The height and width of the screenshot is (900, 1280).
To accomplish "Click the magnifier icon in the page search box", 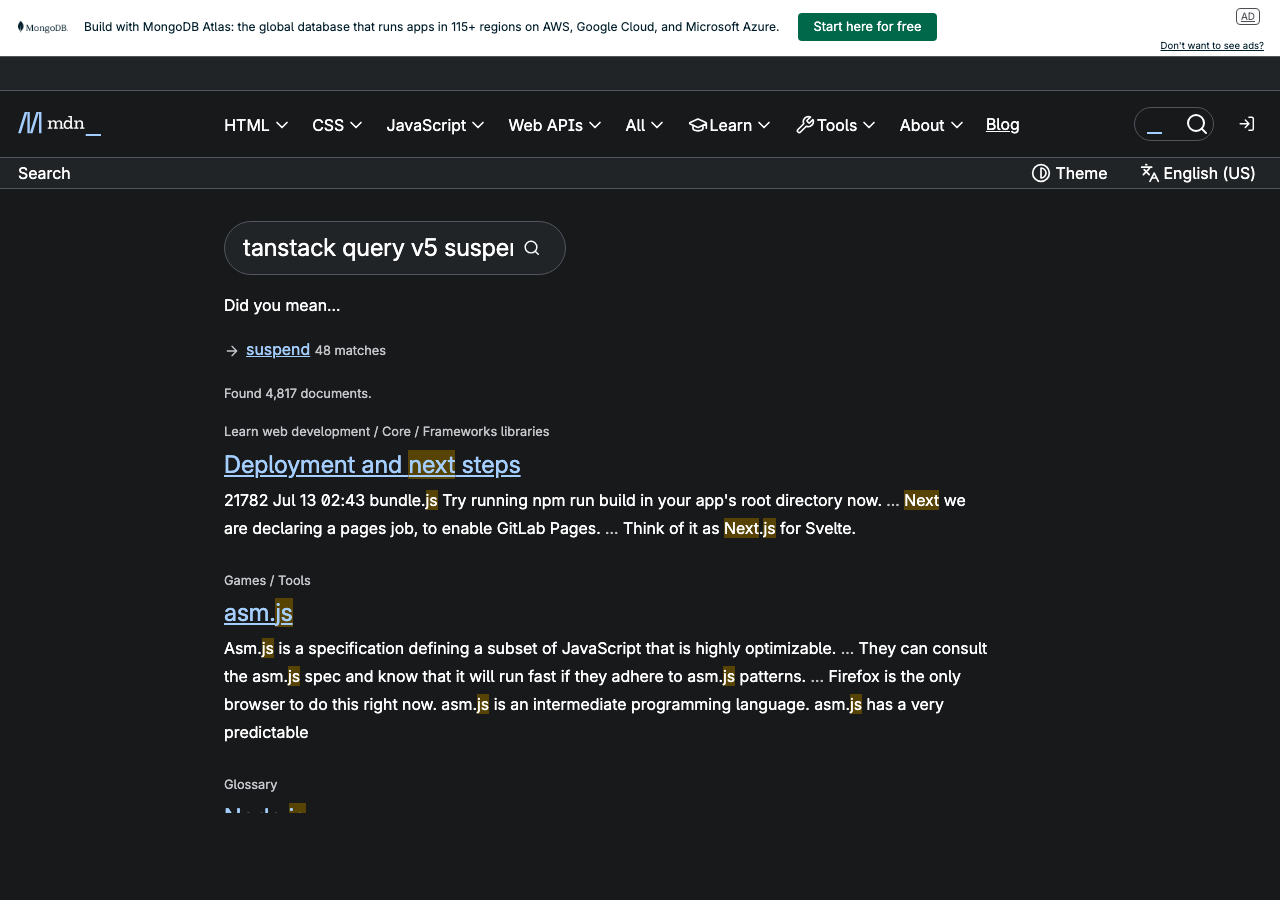I will [531, 247].
